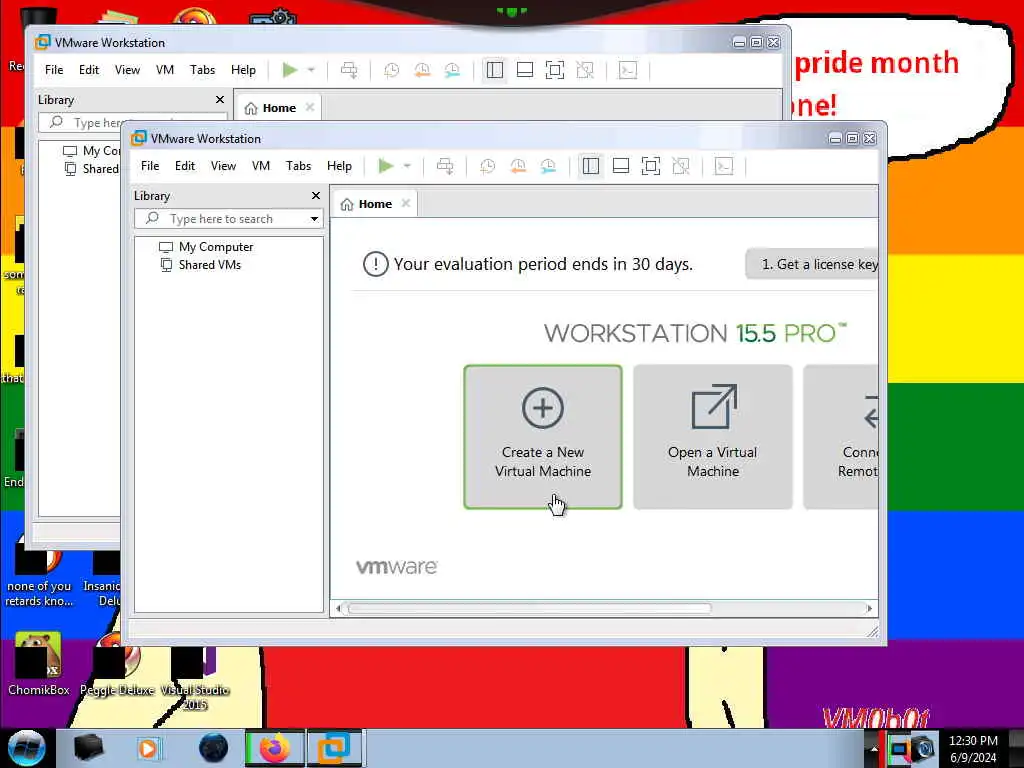Select Shared VMs in front window library

pos(201,264)
